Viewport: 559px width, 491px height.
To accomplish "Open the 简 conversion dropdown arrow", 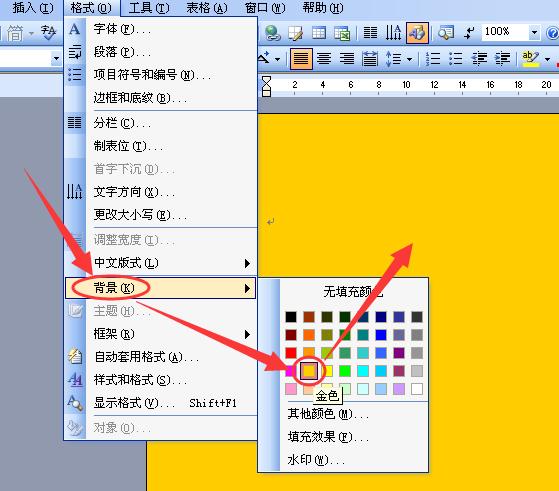I will point(31,34).
